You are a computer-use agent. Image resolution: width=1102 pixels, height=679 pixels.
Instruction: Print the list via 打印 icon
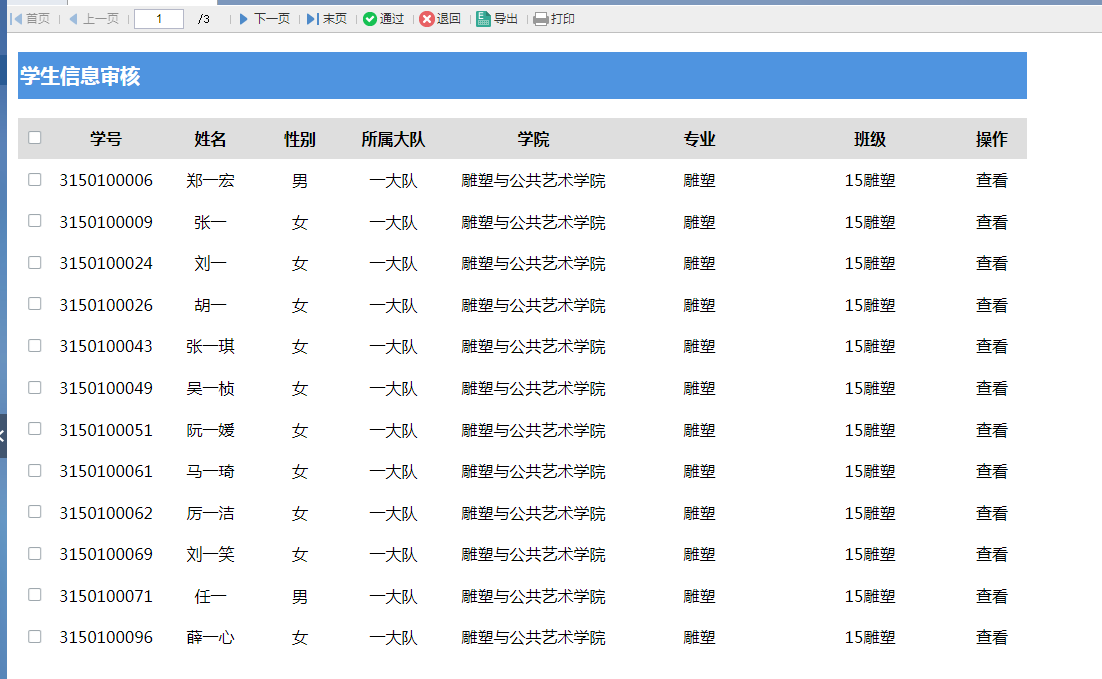point(541,19)
